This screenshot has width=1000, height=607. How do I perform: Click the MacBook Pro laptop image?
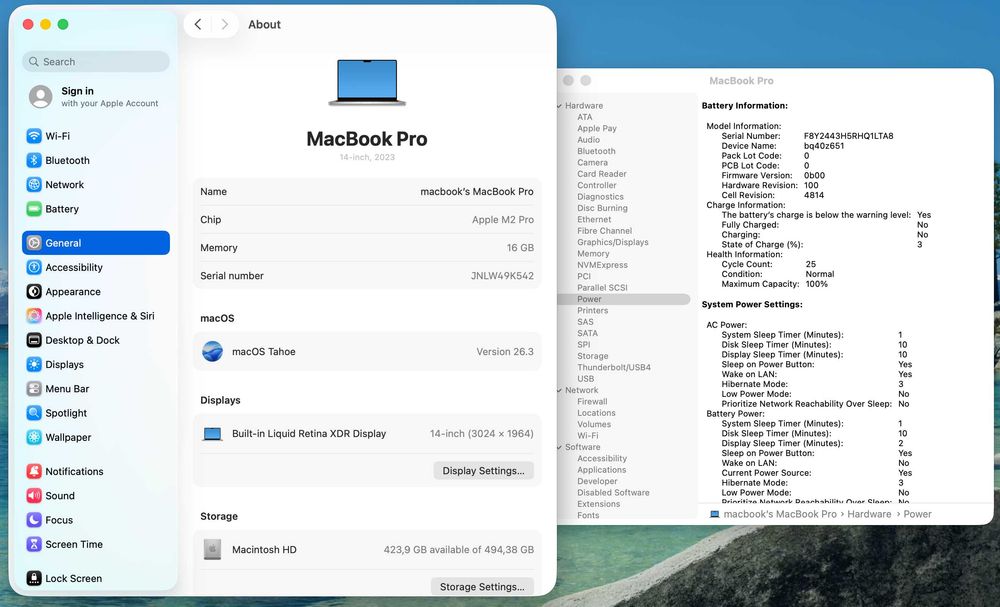pyautogui.click(x=367, y=82)
